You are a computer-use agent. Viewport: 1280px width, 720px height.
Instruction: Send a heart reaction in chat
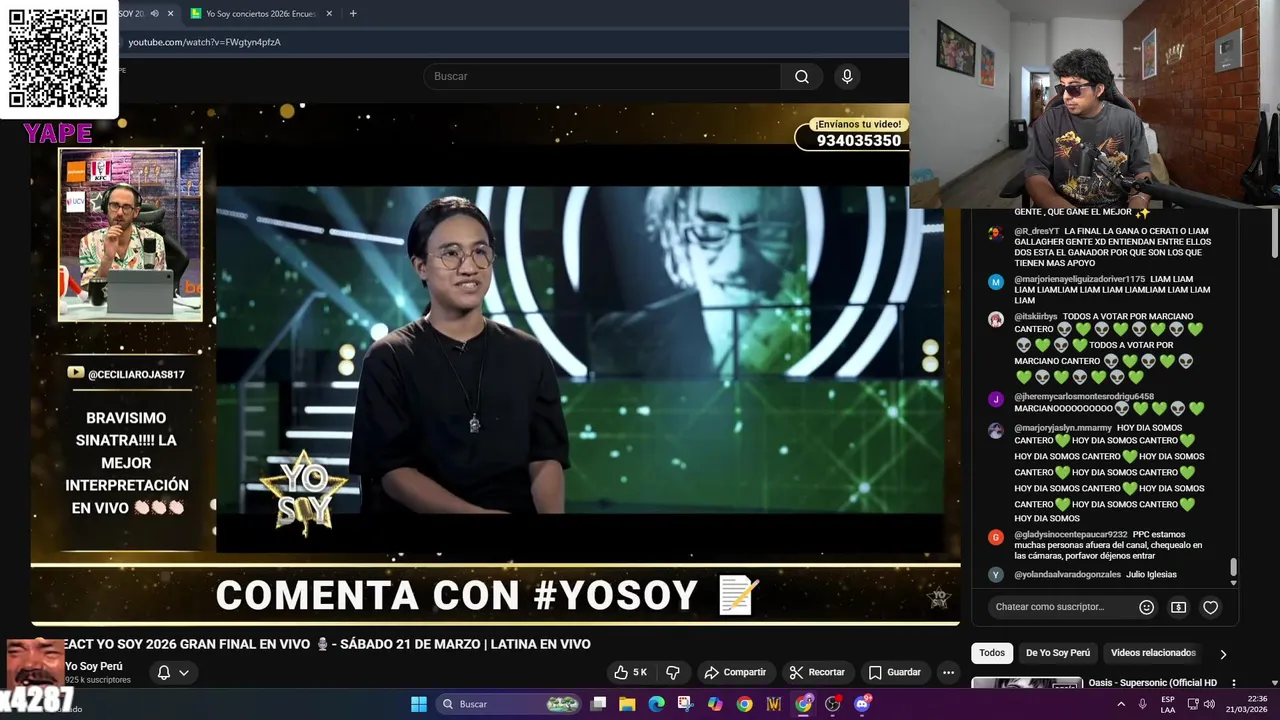point(1211,607)
